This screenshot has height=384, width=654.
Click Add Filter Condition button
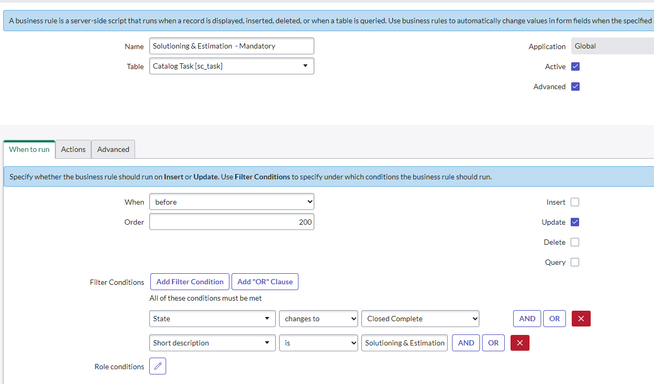click(x=190, y=282)
